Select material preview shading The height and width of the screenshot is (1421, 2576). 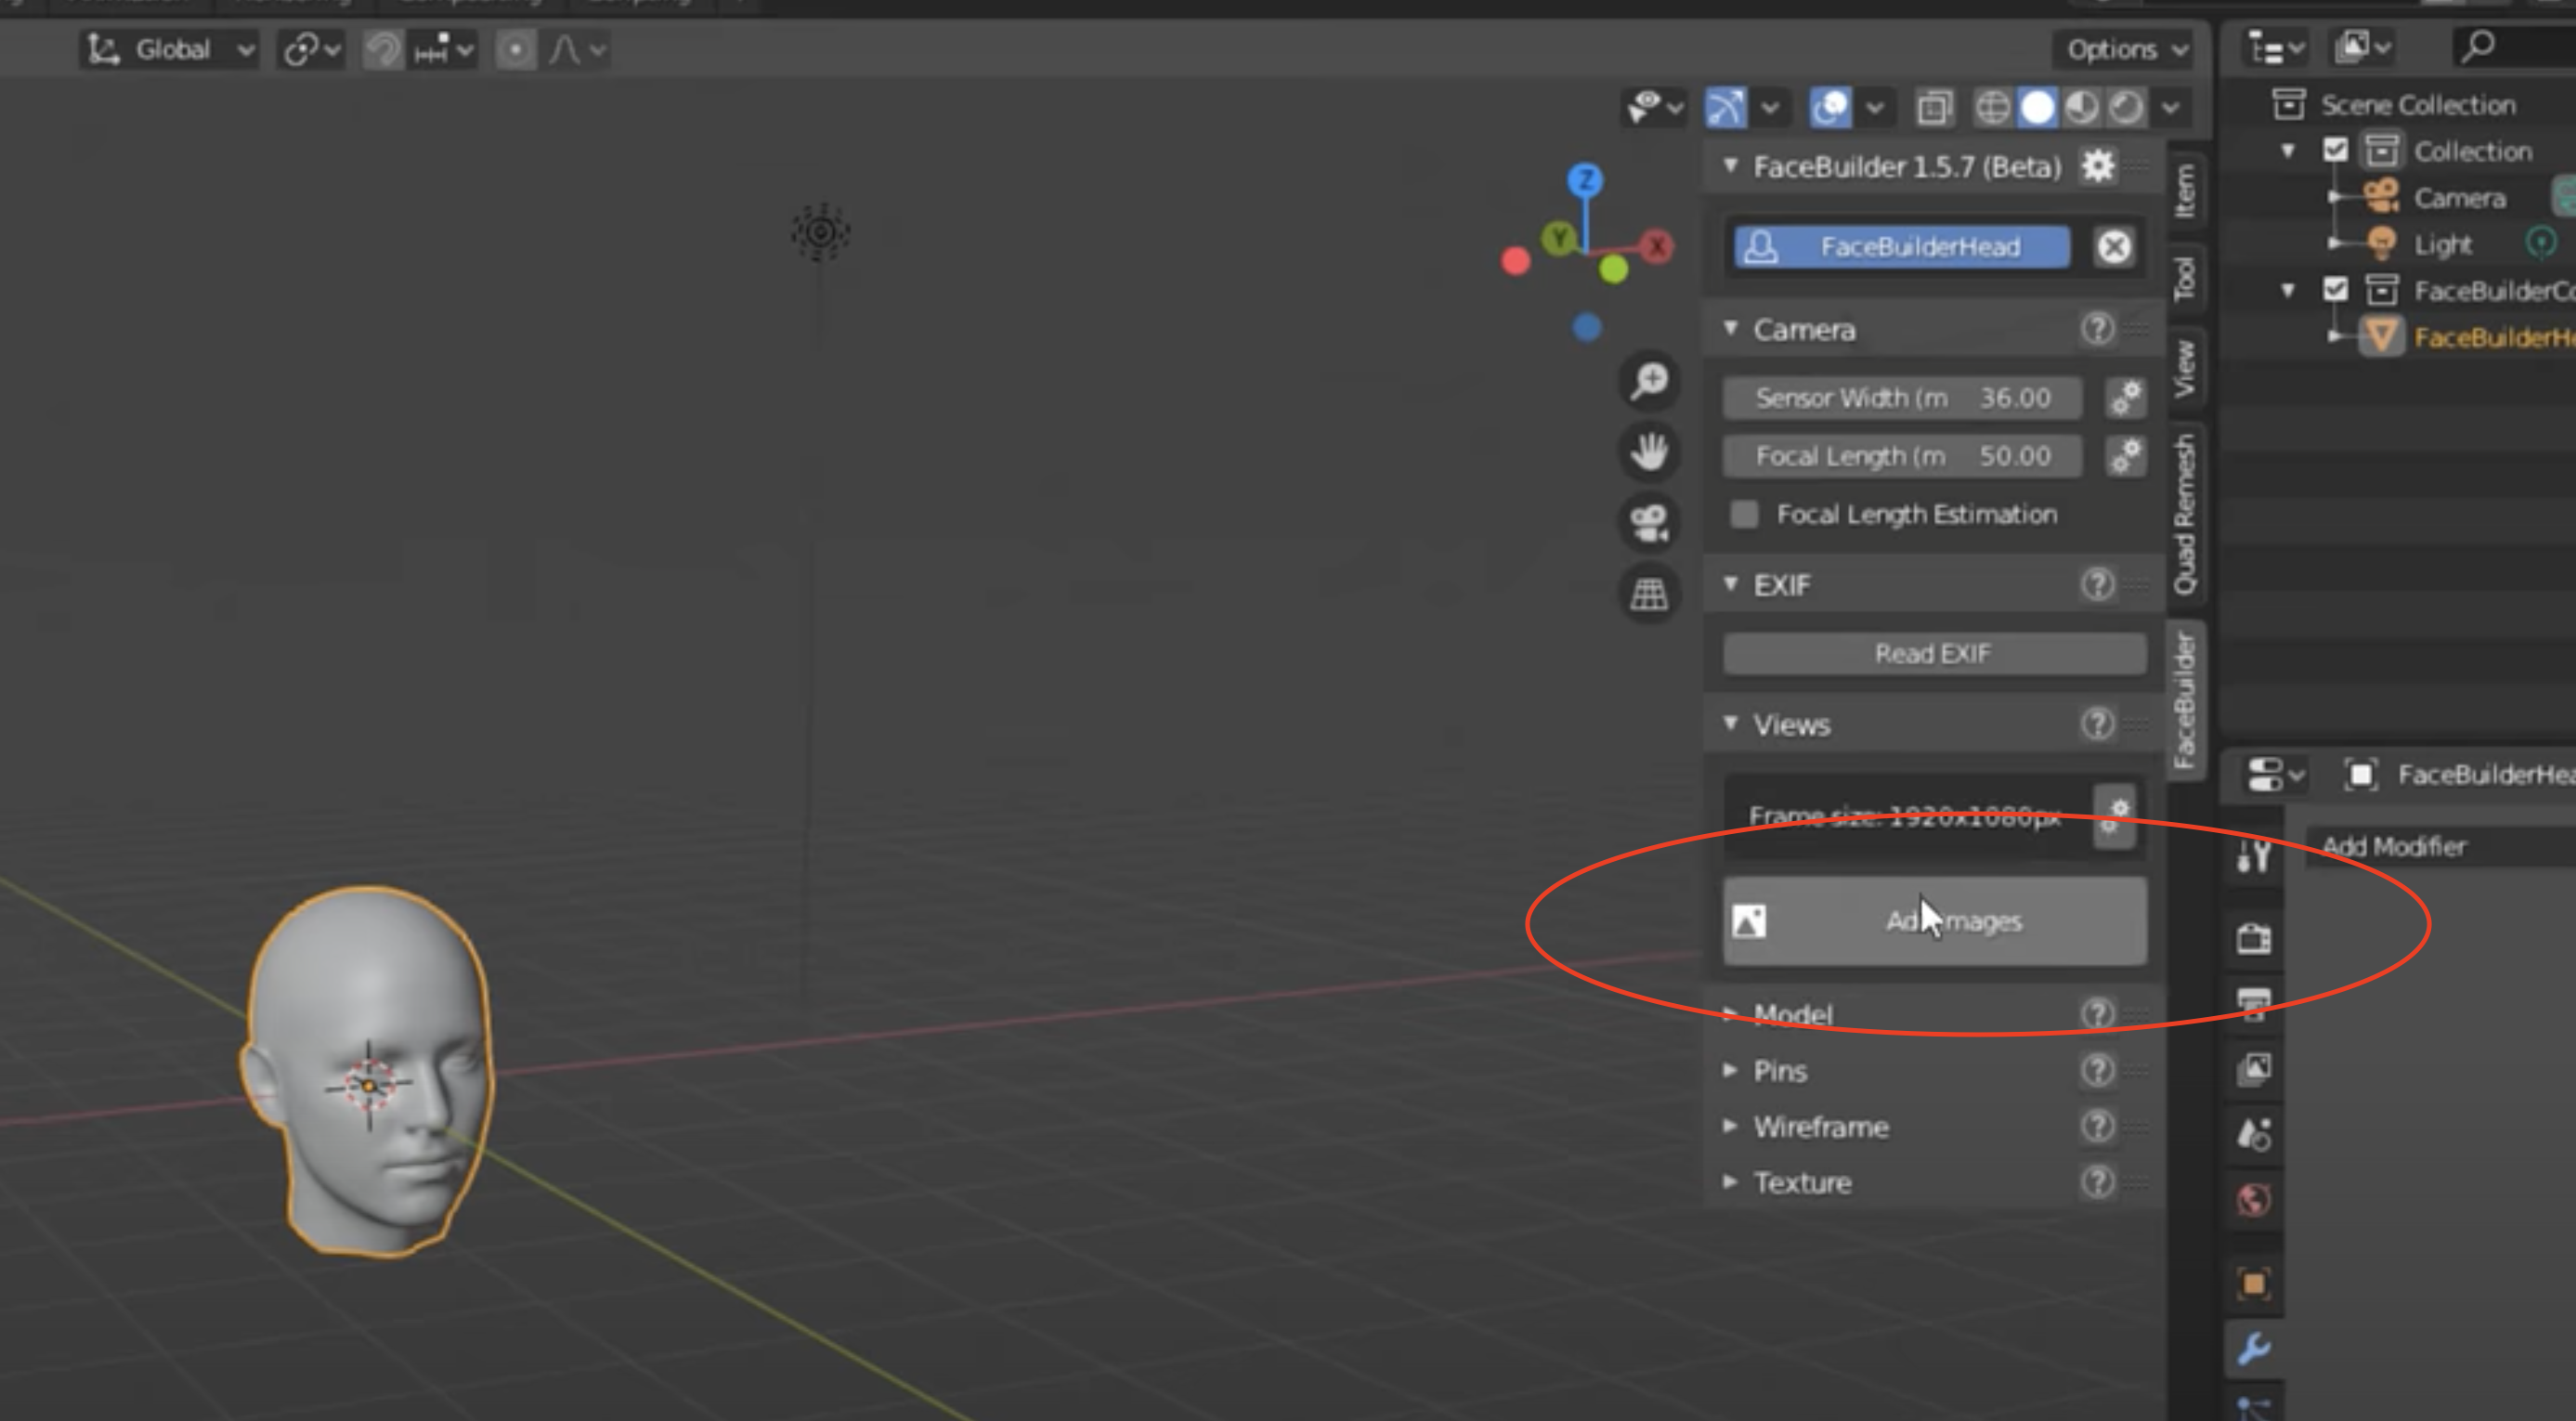point(2082,107)
